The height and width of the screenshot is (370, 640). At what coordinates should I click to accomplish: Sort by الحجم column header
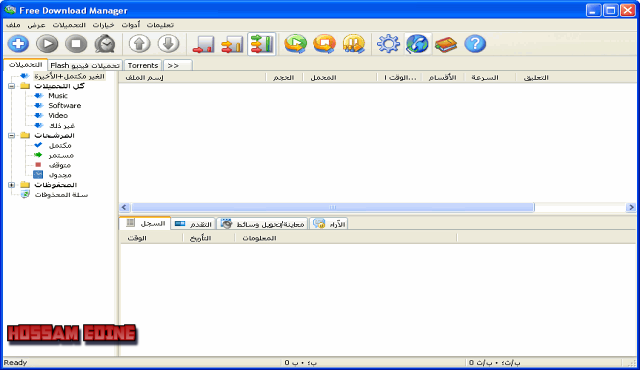coord(284,78)
